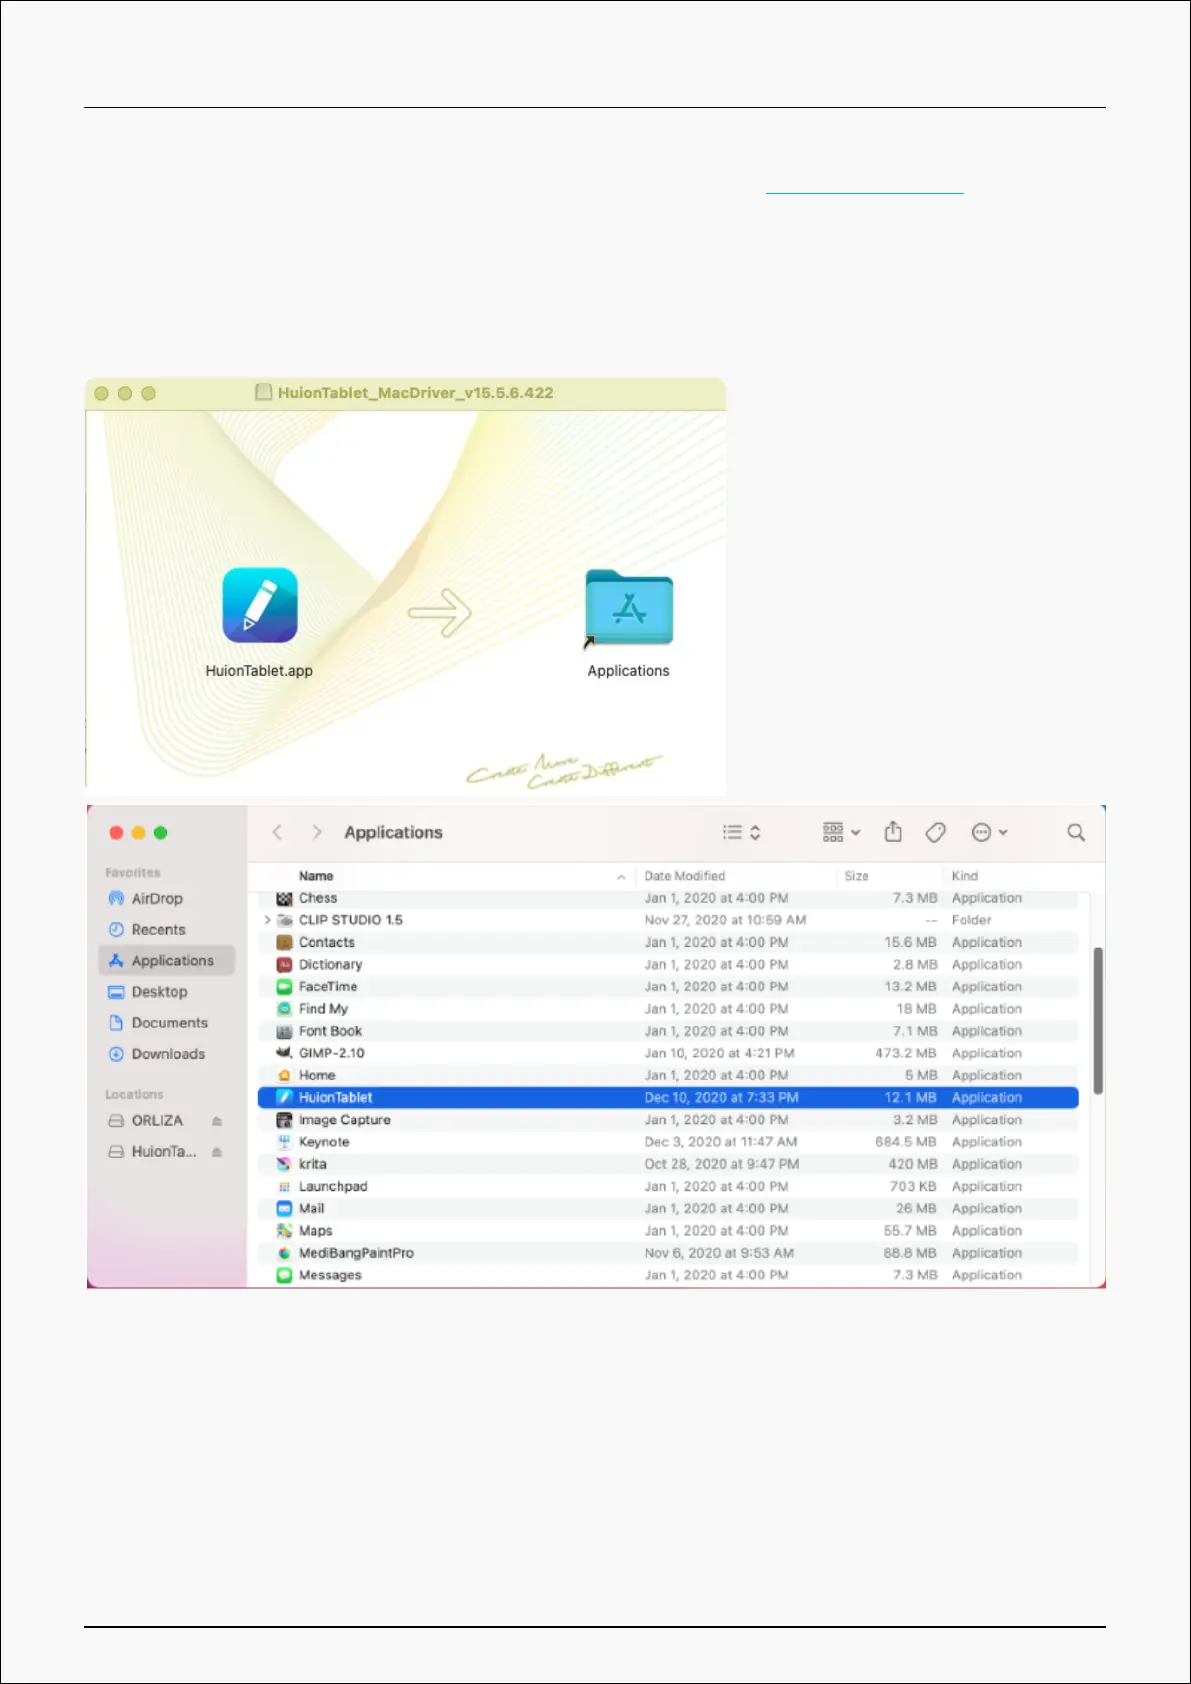This screenshot has height=1684, width=1191.
Task: Click the Finder vertical scrollbar thumb
Action: coord(1098,1020)
